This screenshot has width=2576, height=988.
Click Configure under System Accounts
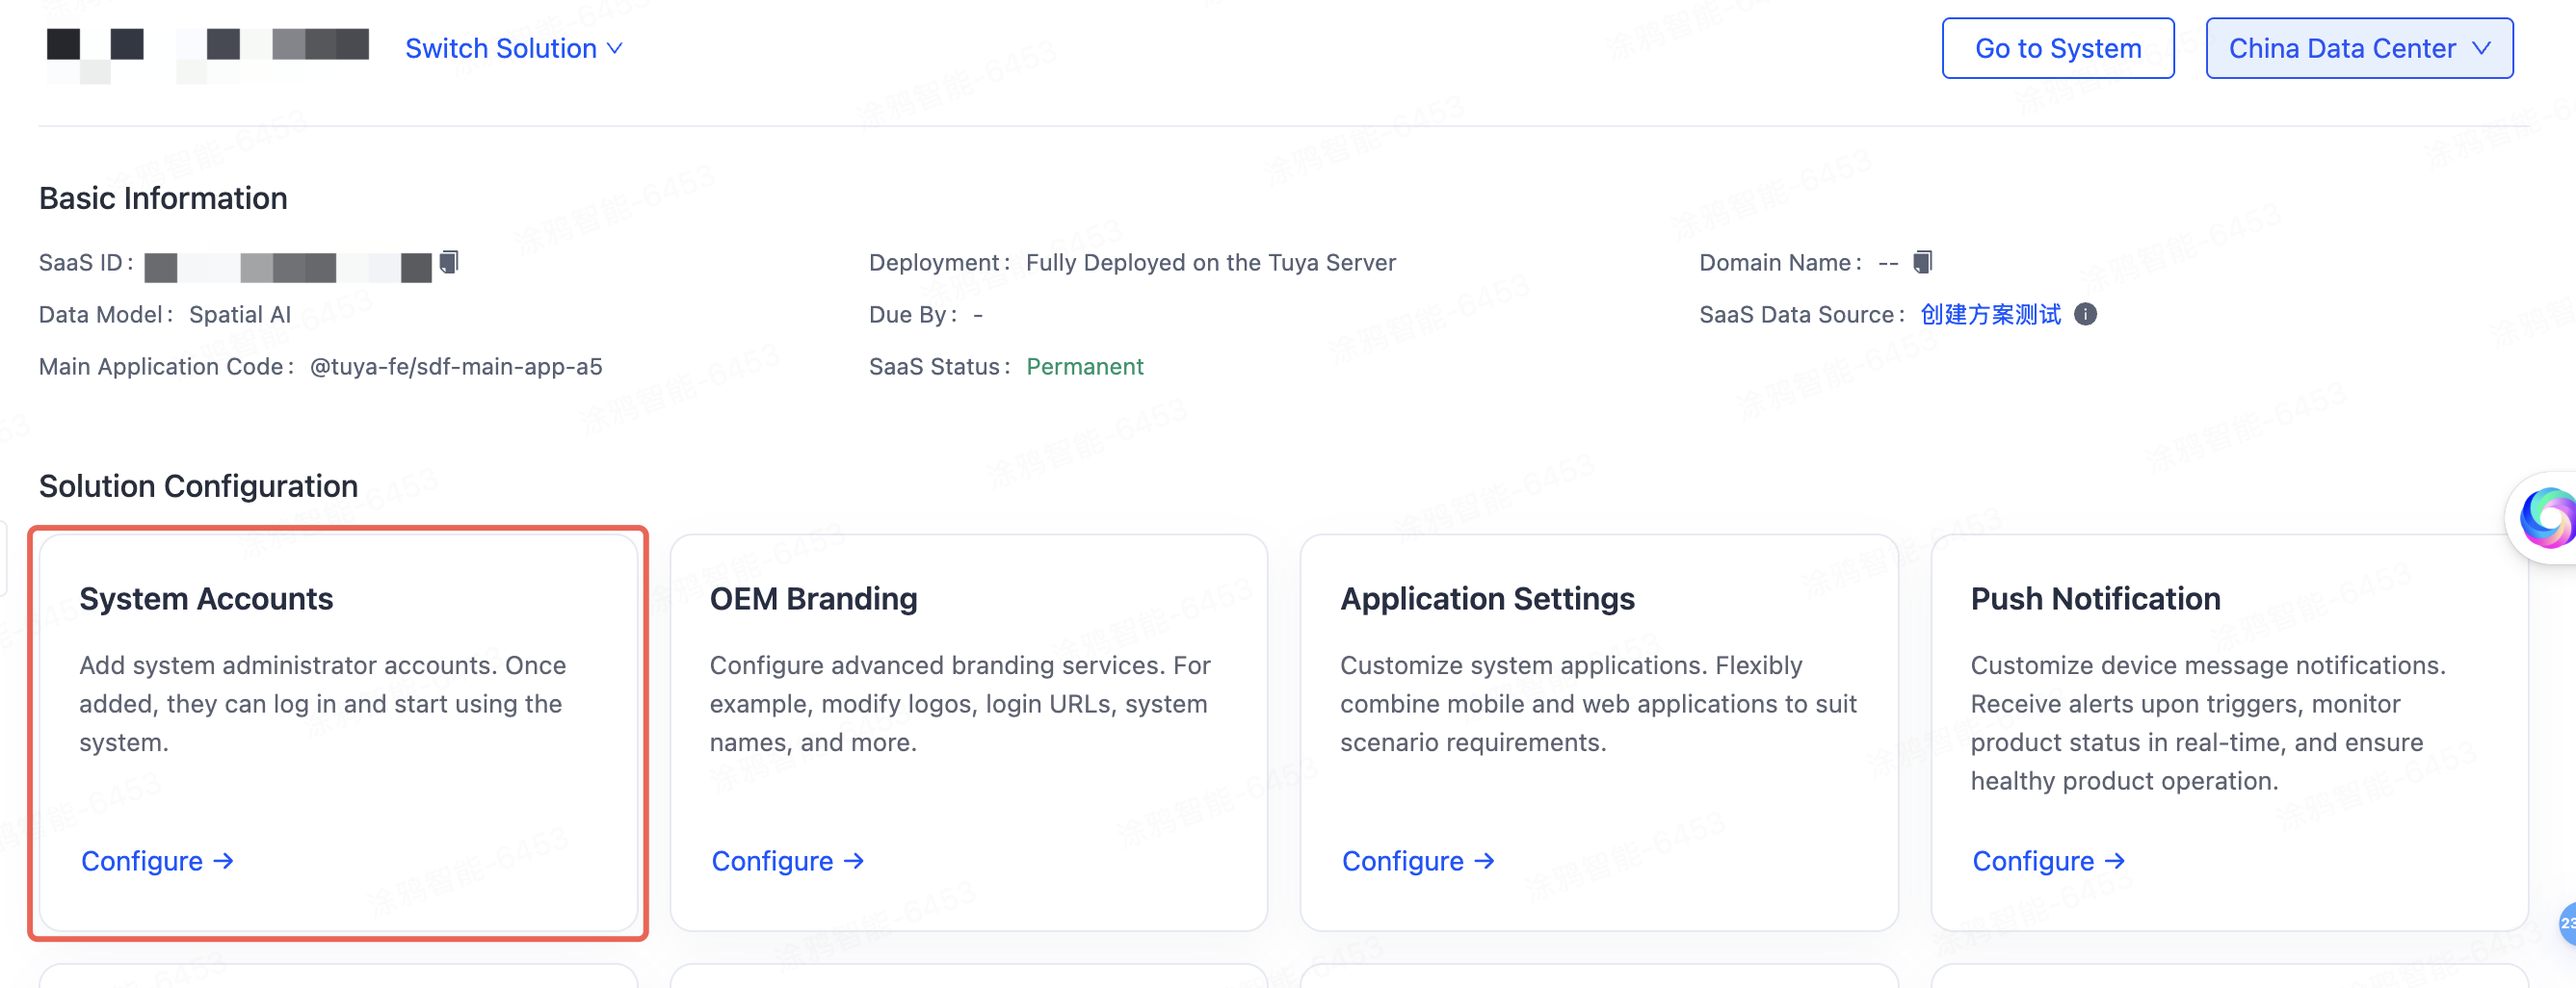tap(142, 861)
